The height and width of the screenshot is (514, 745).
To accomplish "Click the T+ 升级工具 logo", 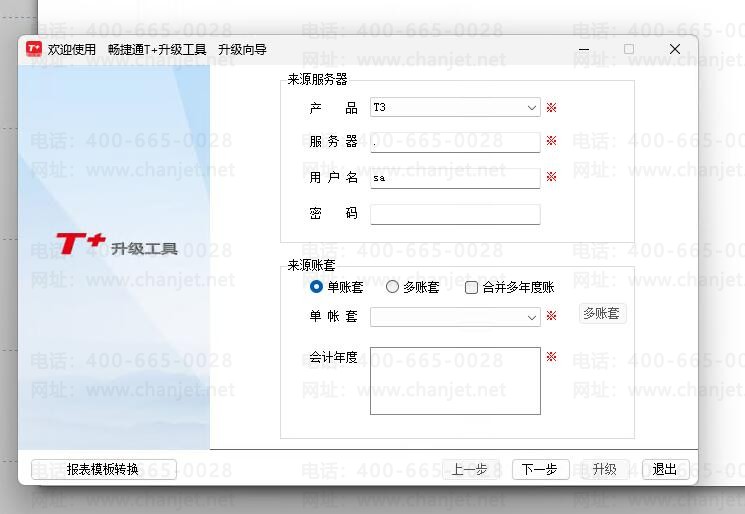I will pos(117,244).
